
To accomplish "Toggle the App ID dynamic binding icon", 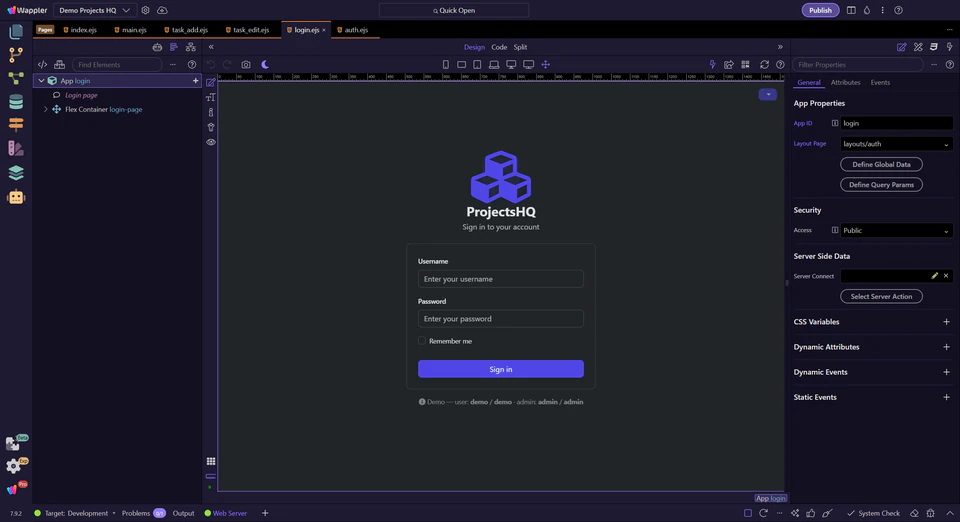I will pos(834,123).
